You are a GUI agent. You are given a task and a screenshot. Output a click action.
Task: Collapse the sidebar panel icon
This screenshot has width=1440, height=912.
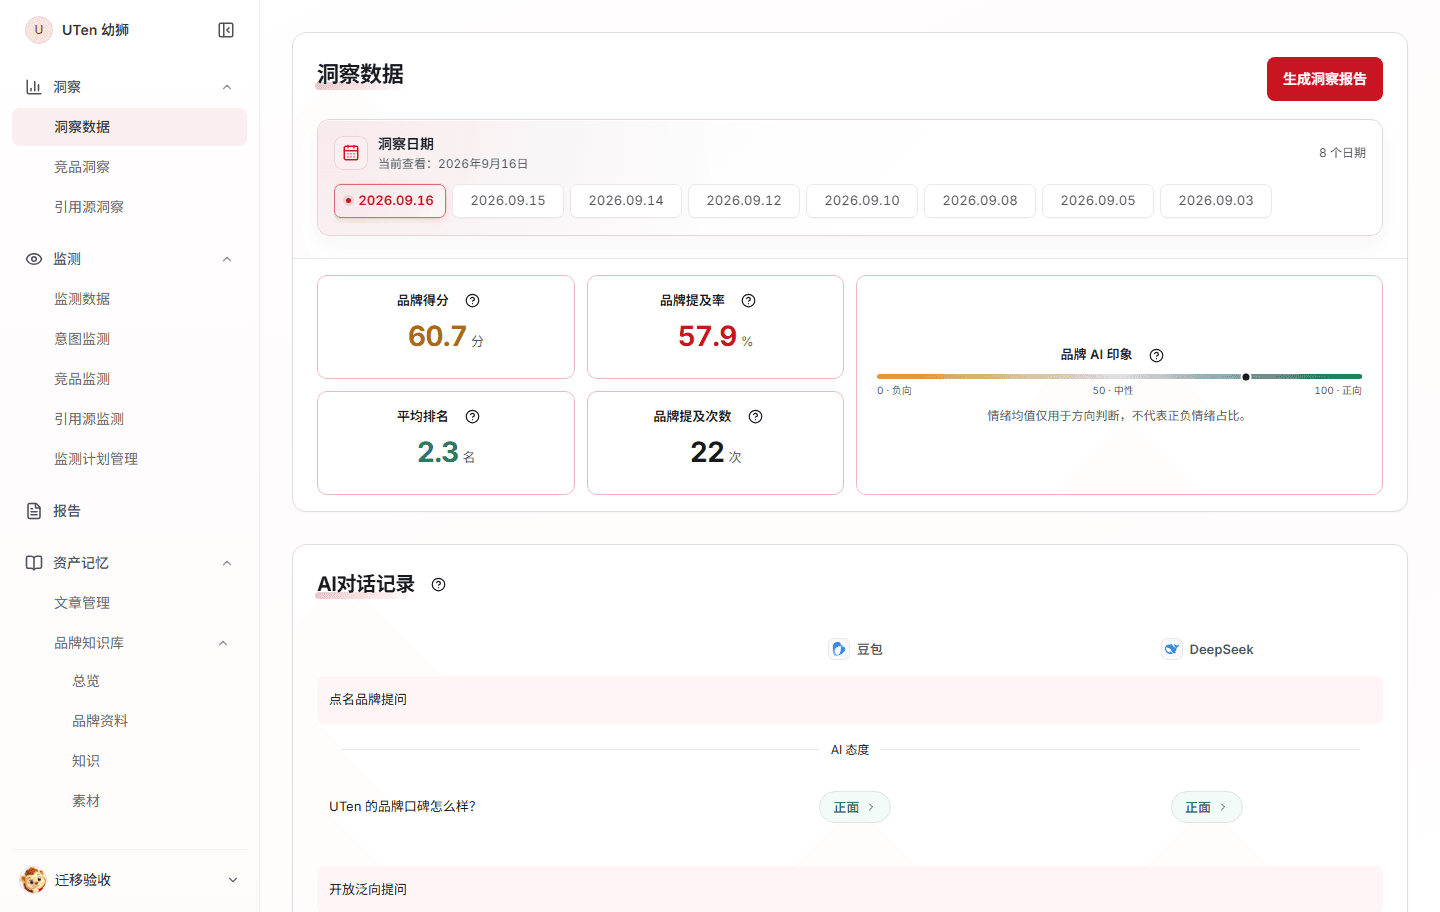coord(226,30)
